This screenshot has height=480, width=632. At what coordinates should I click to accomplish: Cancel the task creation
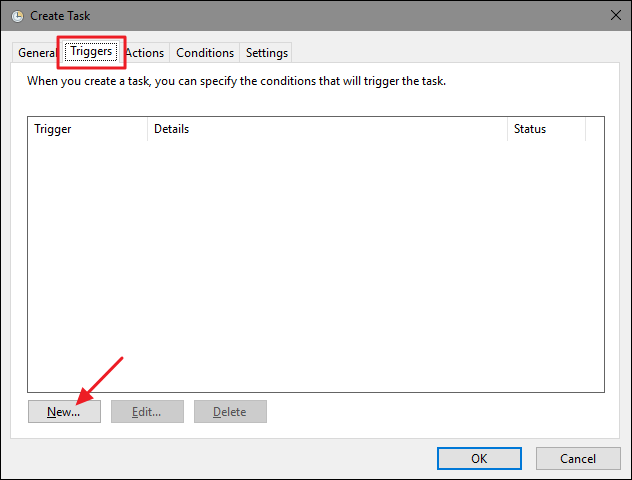[578, 458]
